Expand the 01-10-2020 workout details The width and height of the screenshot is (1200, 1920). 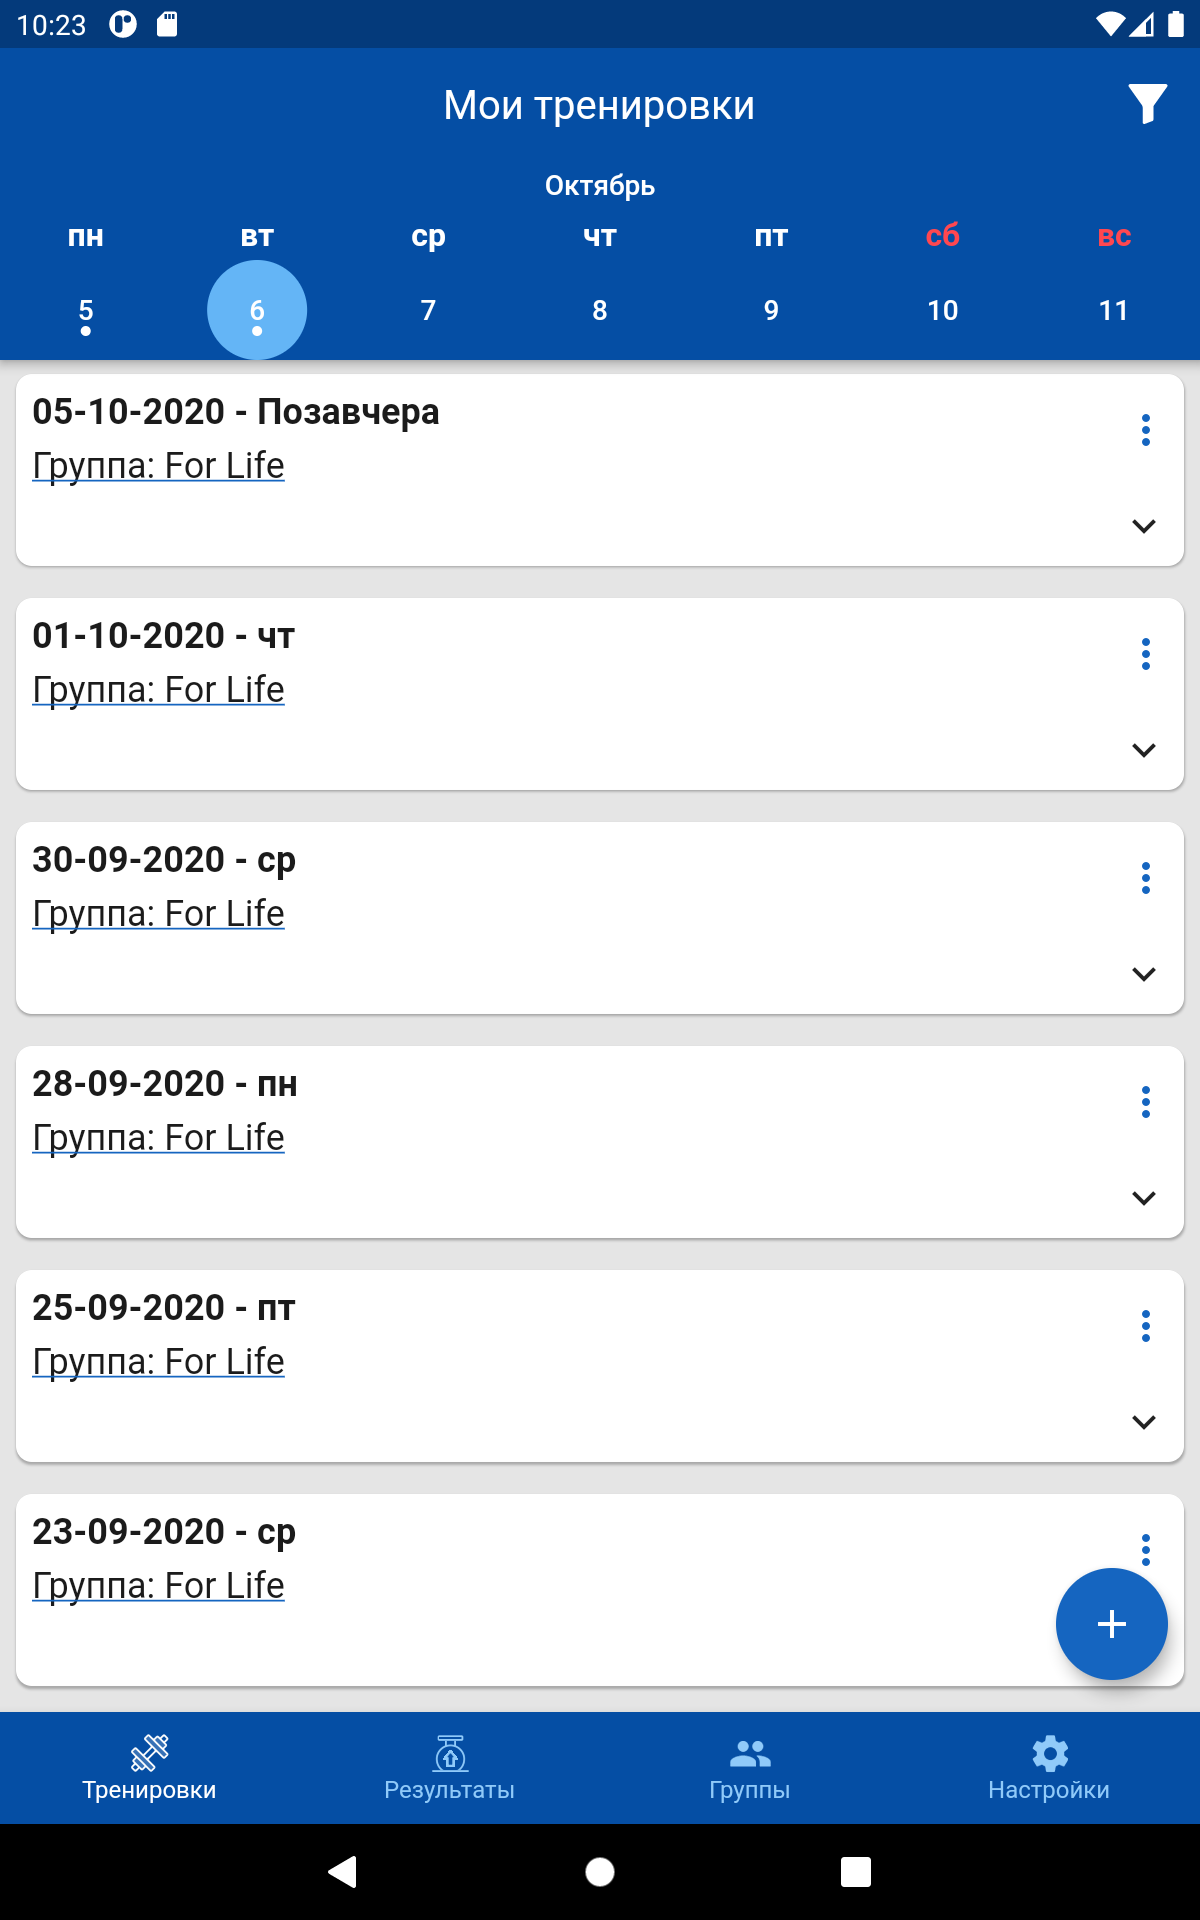pos(1143,750)
